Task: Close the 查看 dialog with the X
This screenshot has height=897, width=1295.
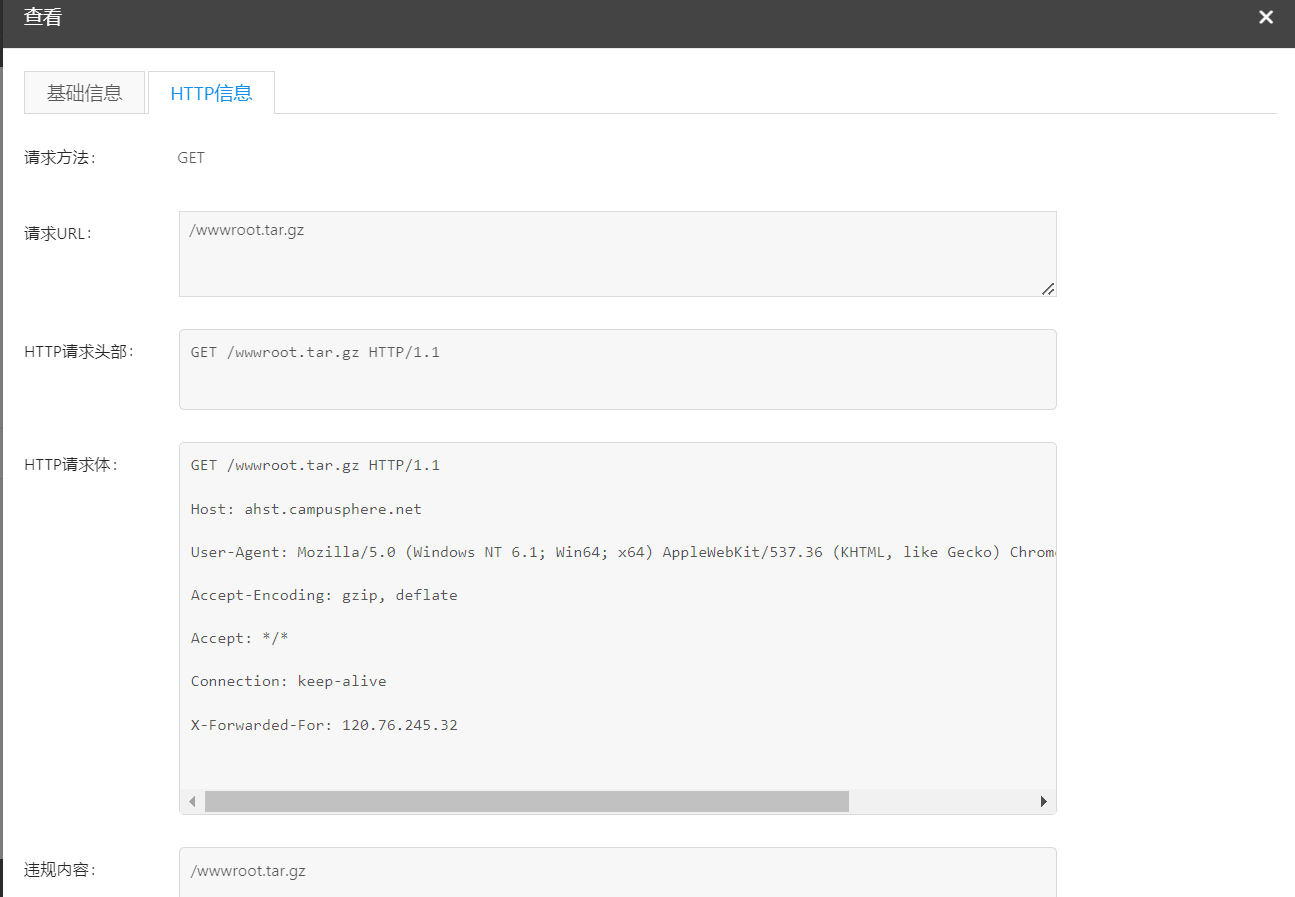Action: tap(1266, 17)
